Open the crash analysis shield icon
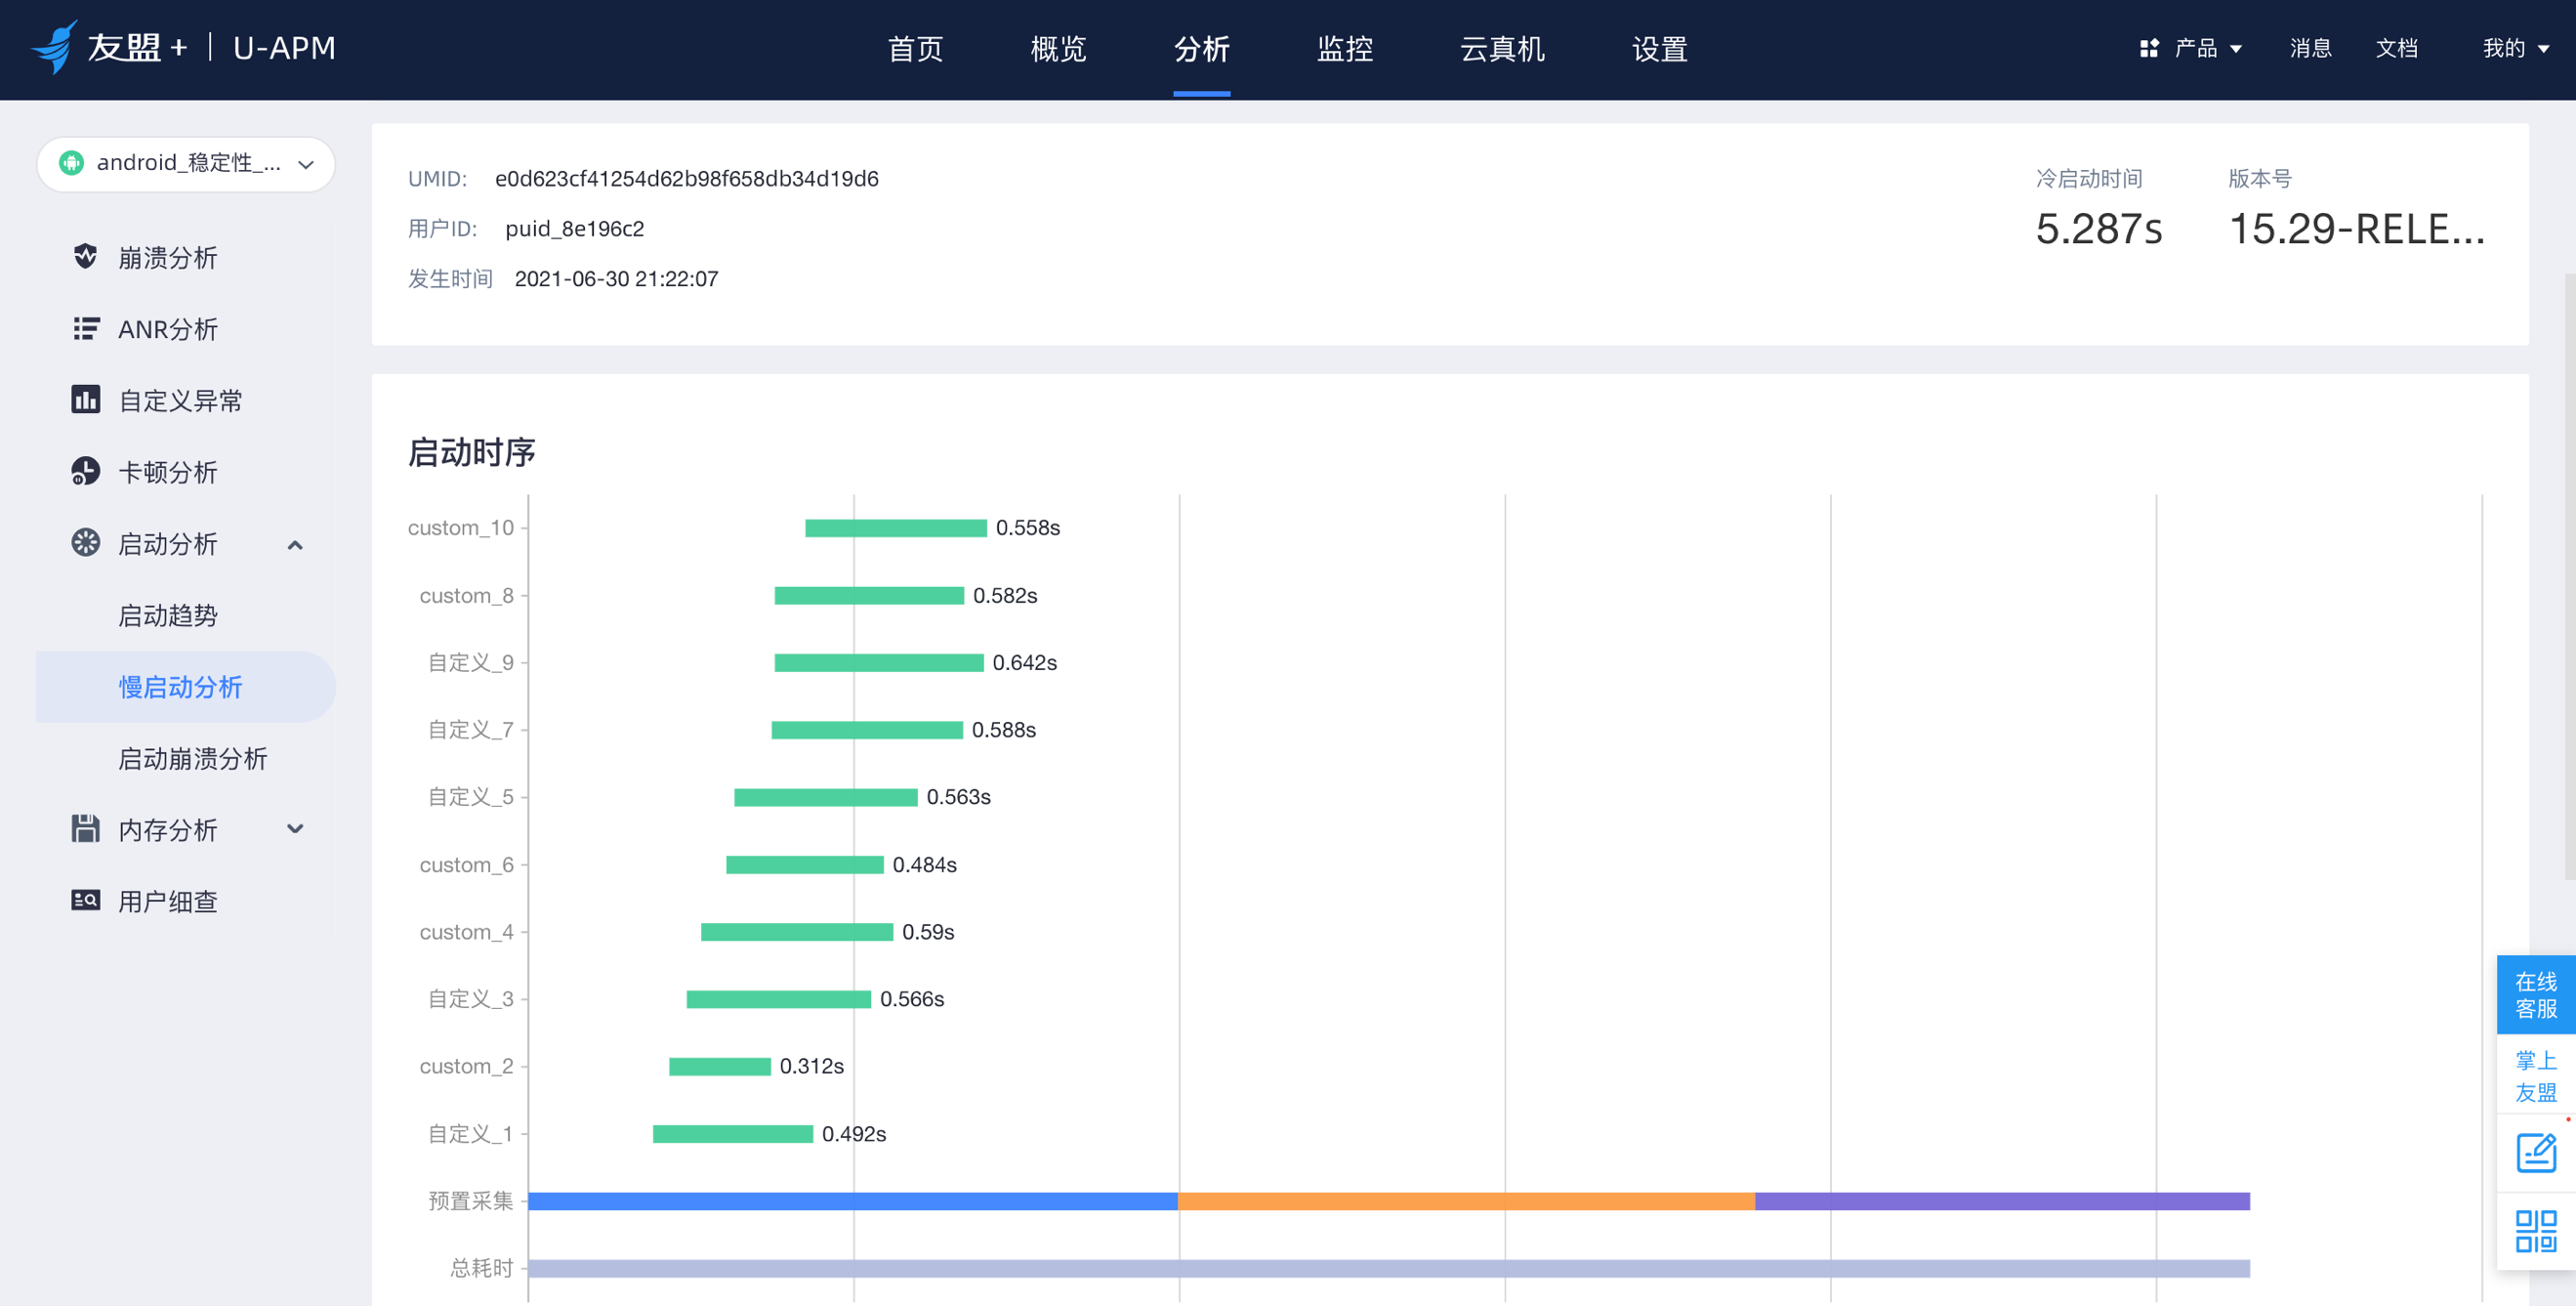 click(85, 257)
